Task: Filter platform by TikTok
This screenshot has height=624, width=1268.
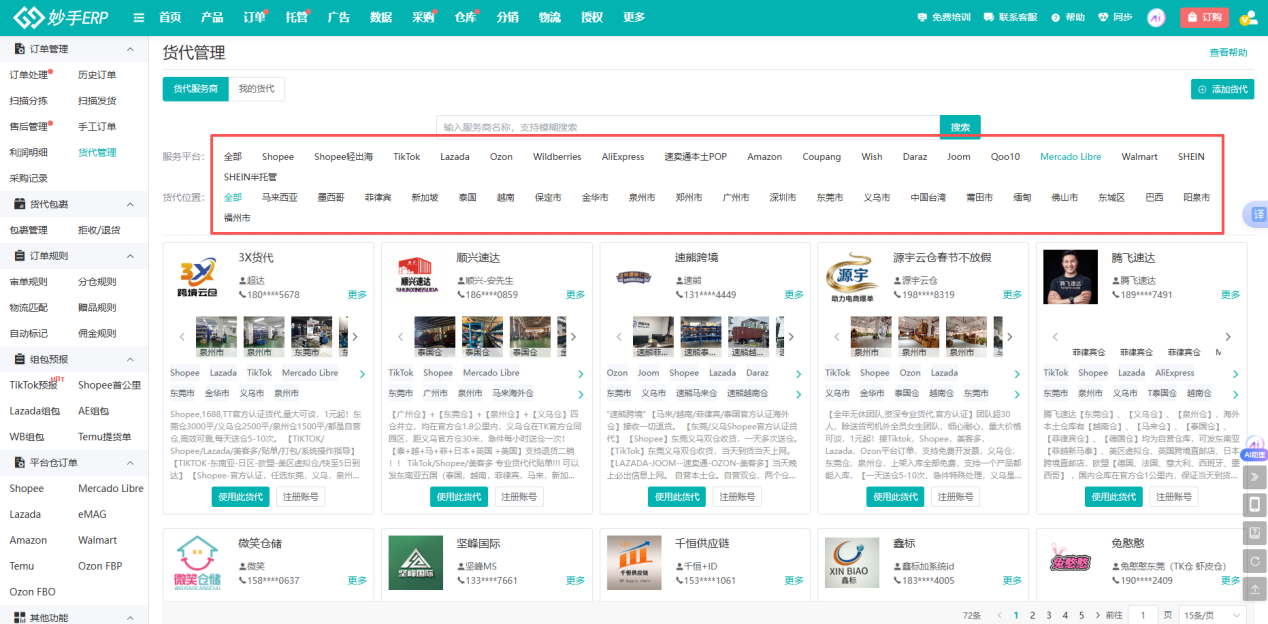Action: 407,157
